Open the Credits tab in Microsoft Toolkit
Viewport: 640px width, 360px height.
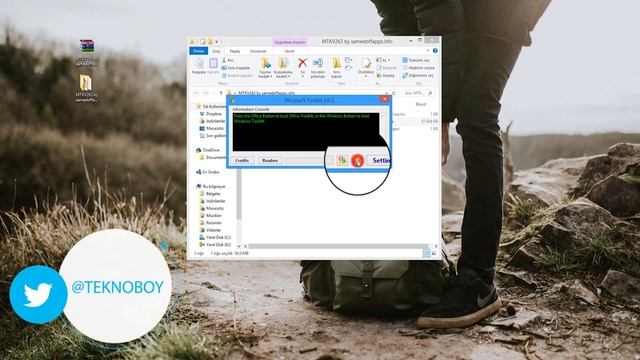tap(242, 160)
